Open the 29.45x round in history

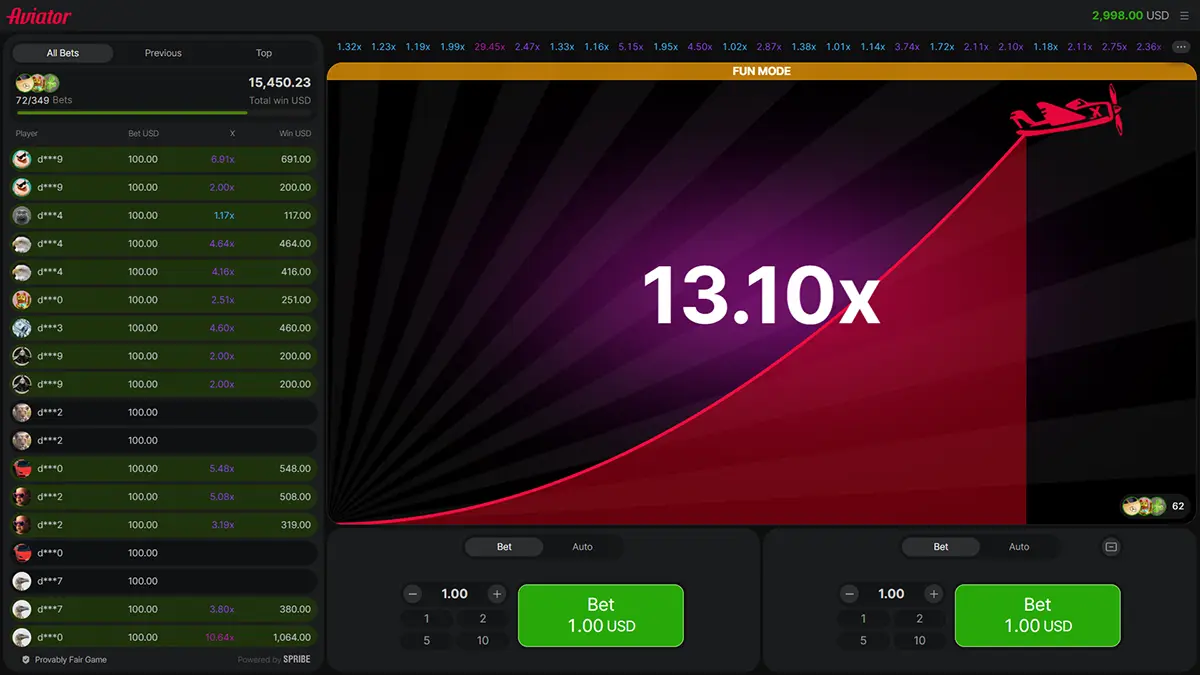[x=489, y=47]
